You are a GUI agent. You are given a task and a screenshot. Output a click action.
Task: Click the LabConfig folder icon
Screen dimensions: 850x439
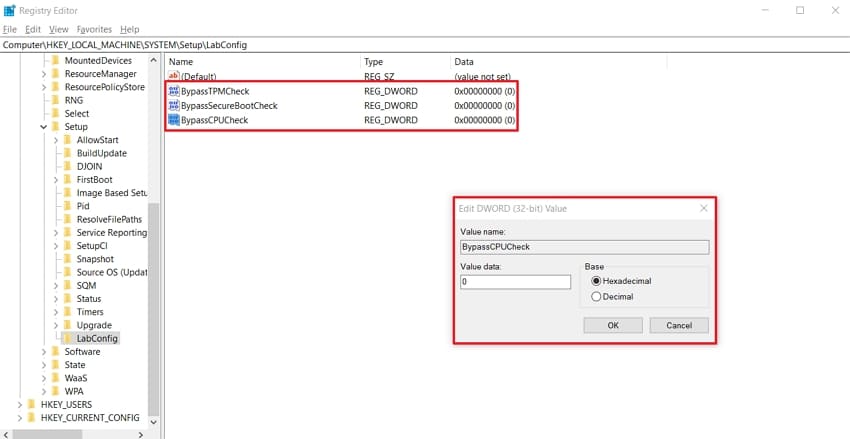tap(67, 339)
